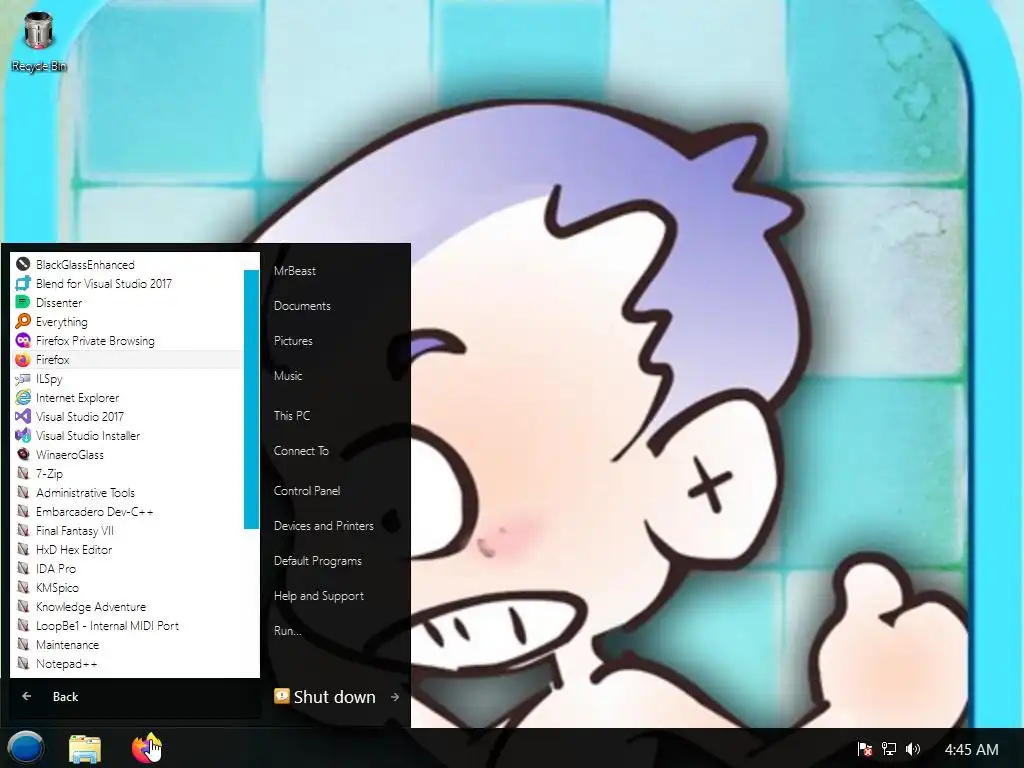Click the Blend for Visual Studio 2017 icon
Viewport: 1024px width, 768px height.
click(x=23, y=283)
